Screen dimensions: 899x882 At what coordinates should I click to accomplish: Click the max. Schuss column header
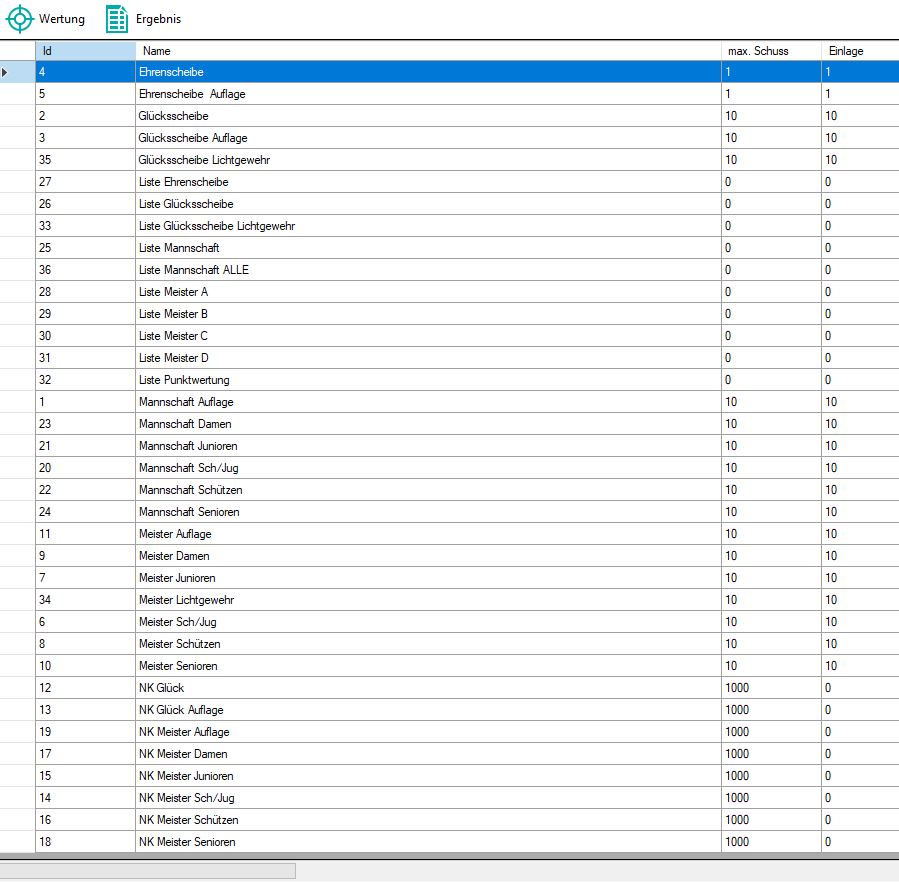770,51
